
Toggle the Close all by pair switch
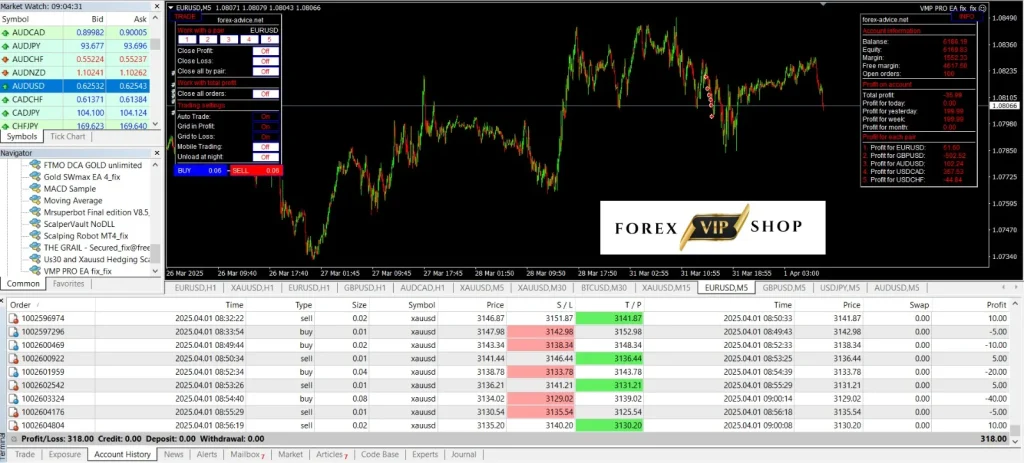pos(265,71)
